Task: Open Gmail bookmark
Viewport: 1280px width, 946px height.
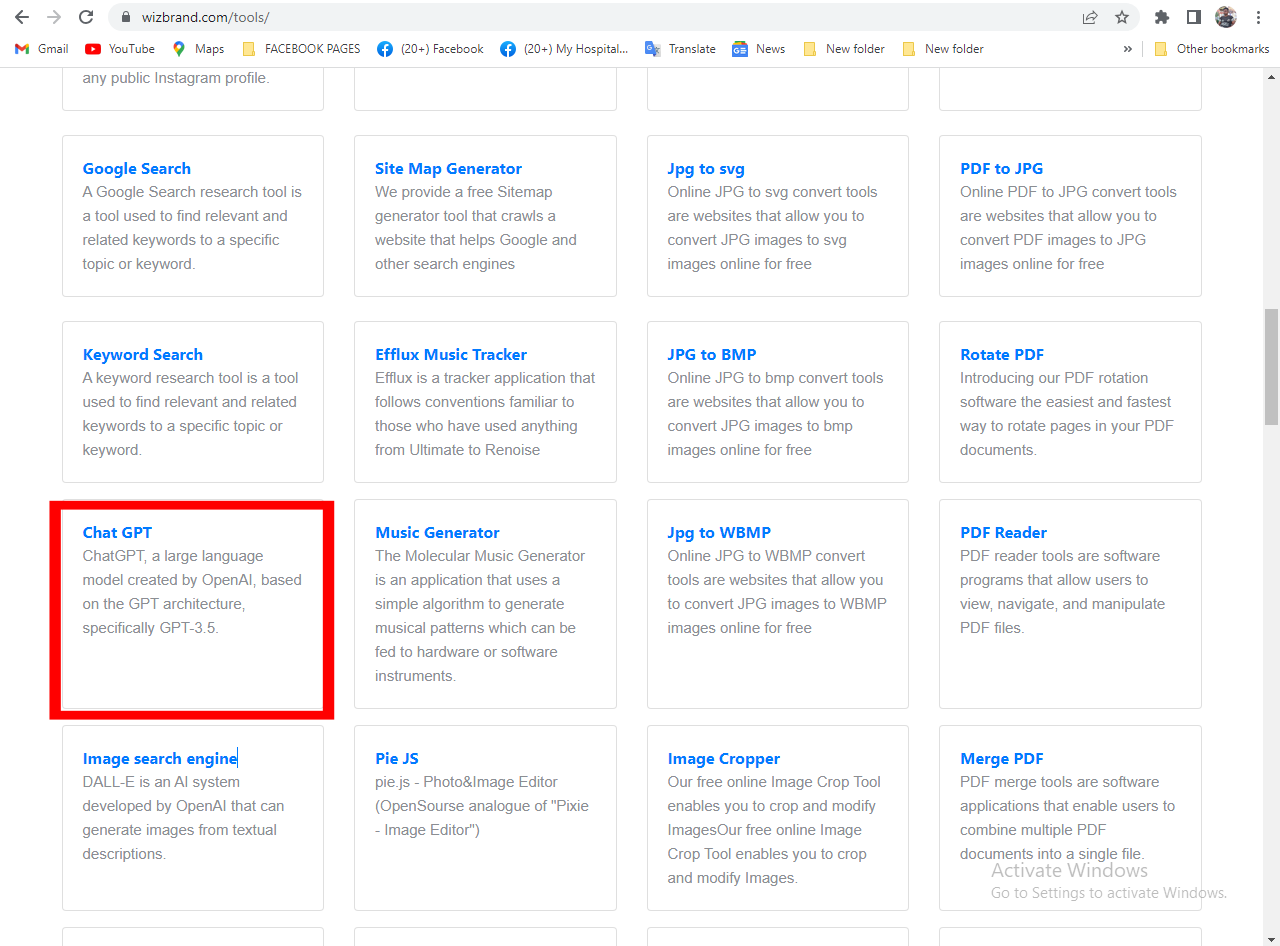Action: pyautogui.click(x=42, y=49)
